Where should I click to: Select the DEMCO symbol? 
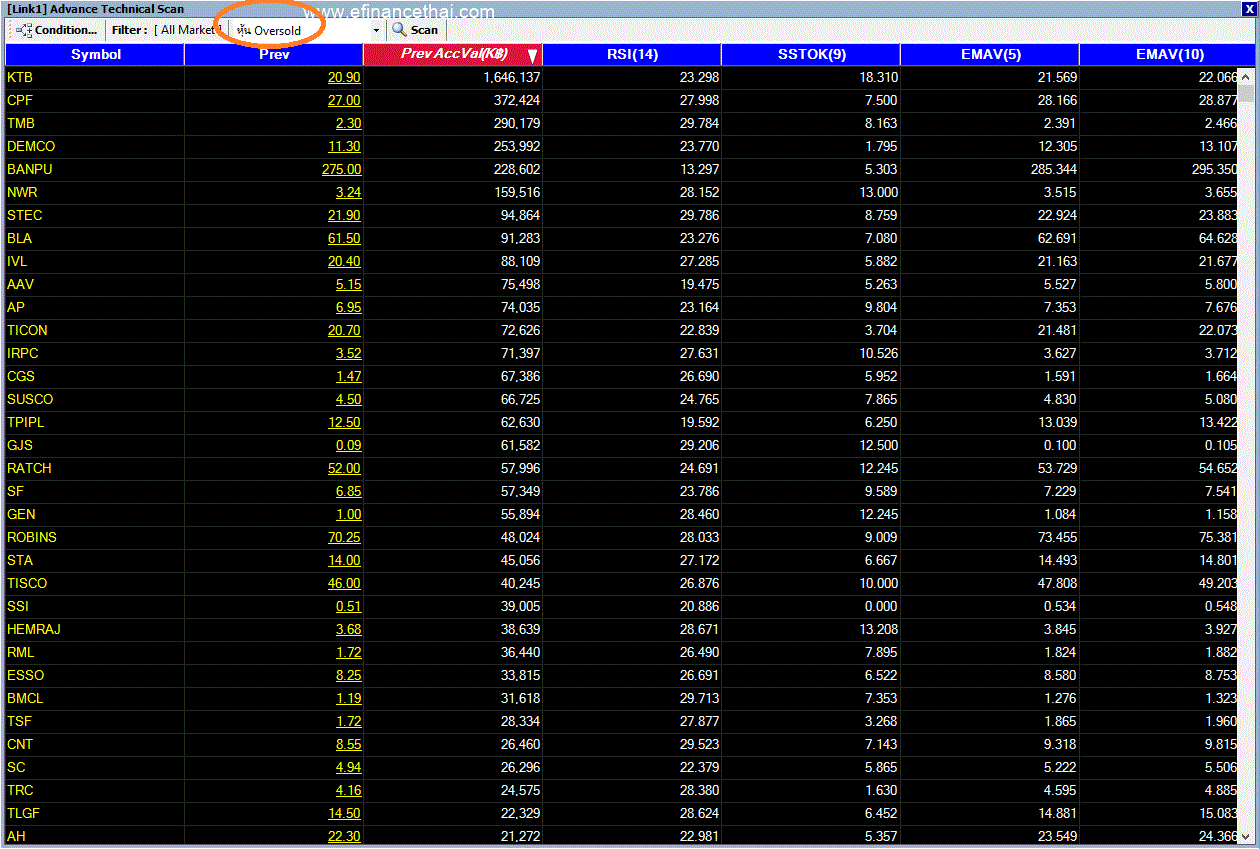pos(31,146)
